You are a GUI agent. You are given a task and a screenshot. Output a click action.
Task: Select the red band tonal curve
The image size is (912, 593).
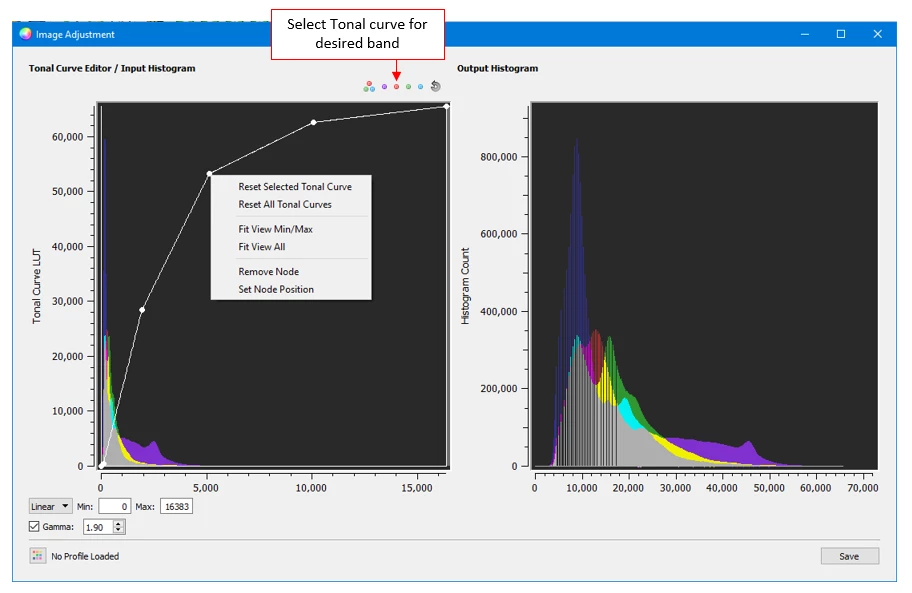pos(396,87)
